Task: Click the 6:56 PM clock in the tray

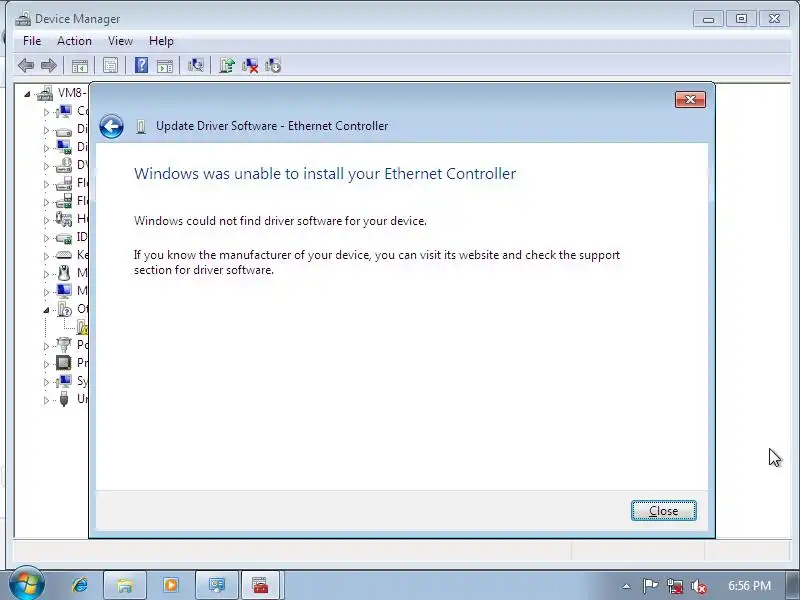Action: tap(749, 586)
